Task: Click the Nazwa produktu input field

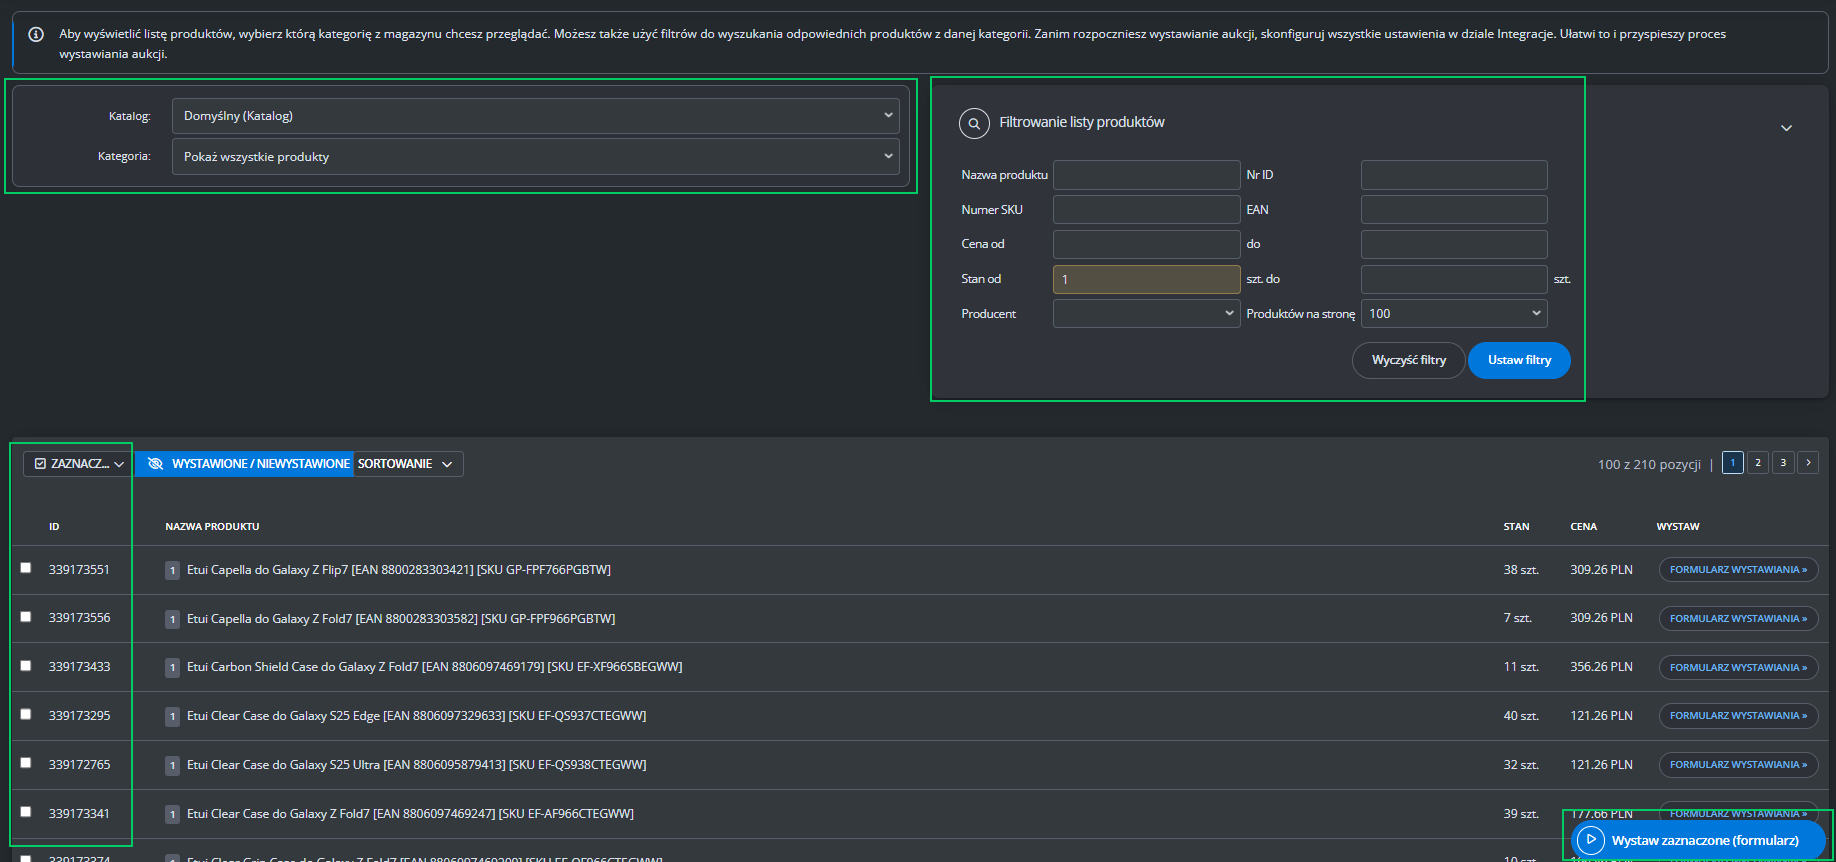Action: coord(1146,175)
